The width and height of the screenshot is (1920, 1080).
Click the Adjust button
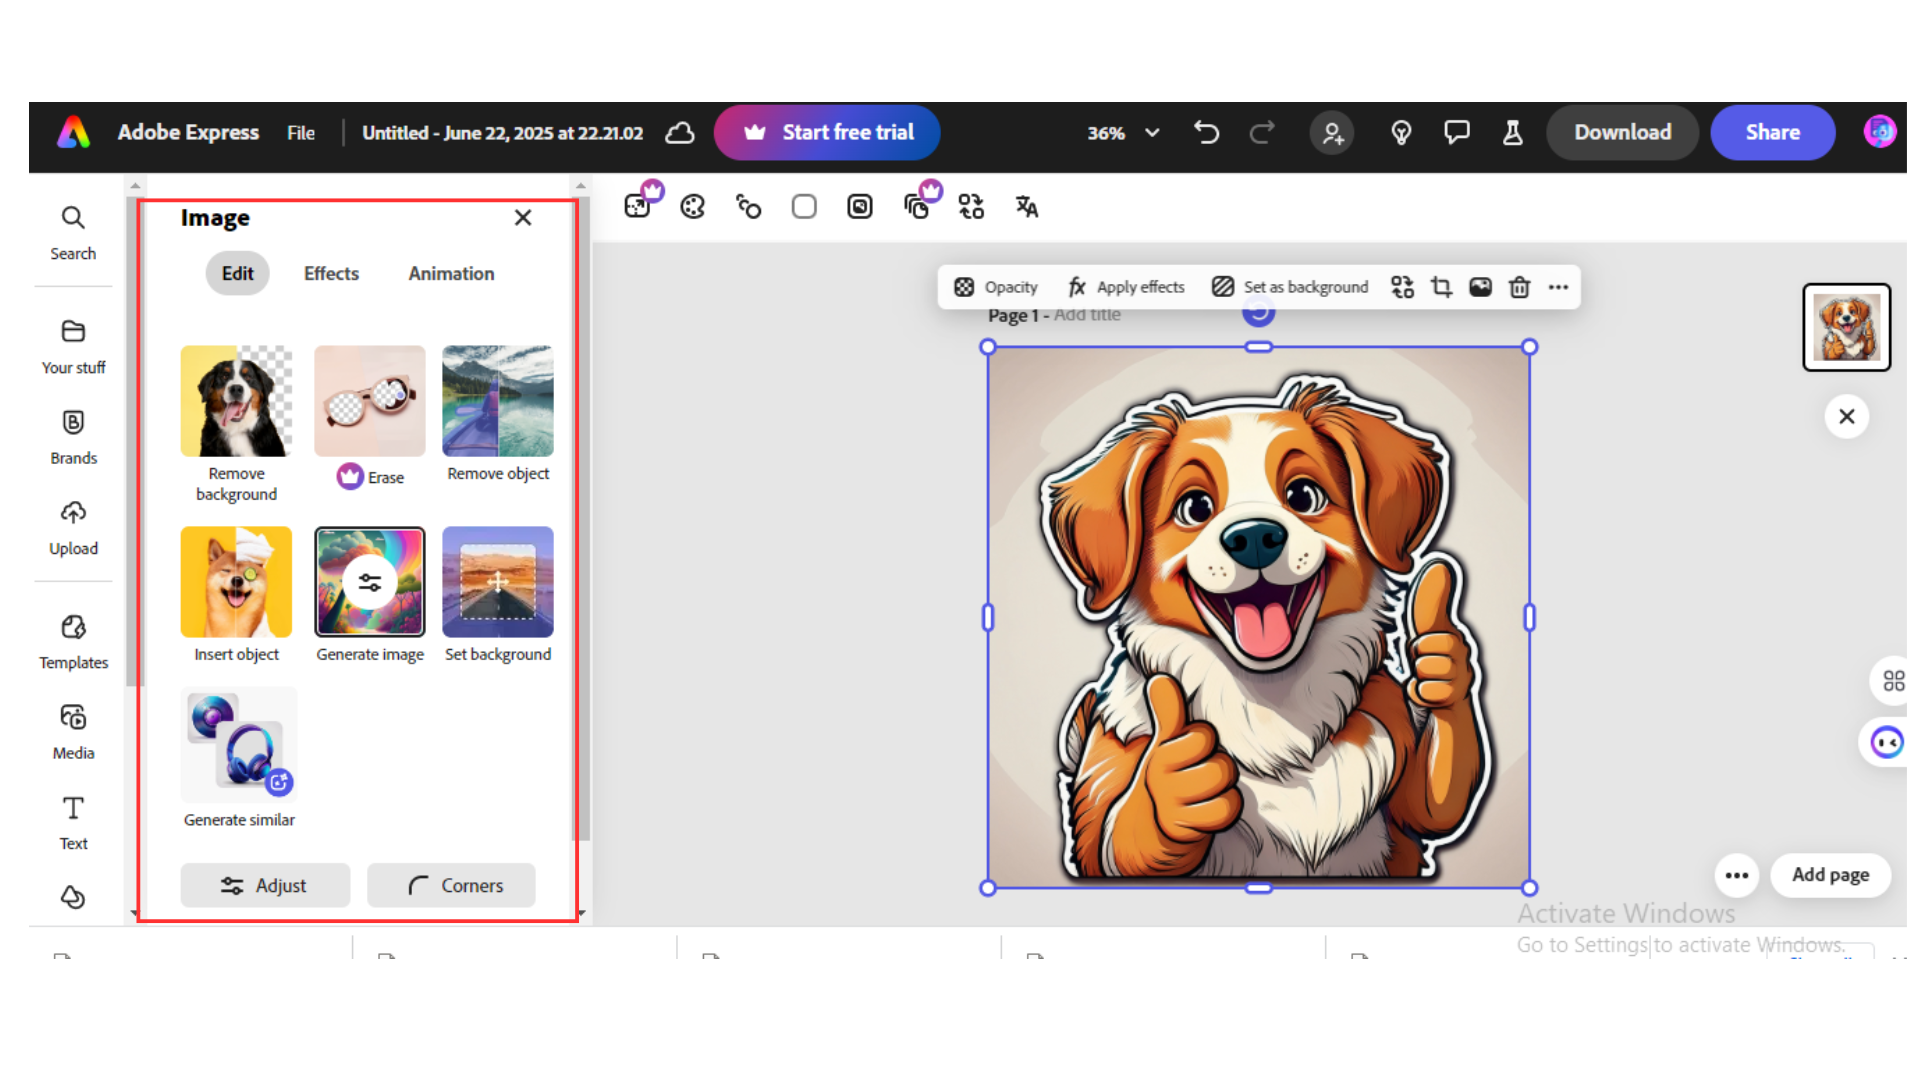(265, 885)
